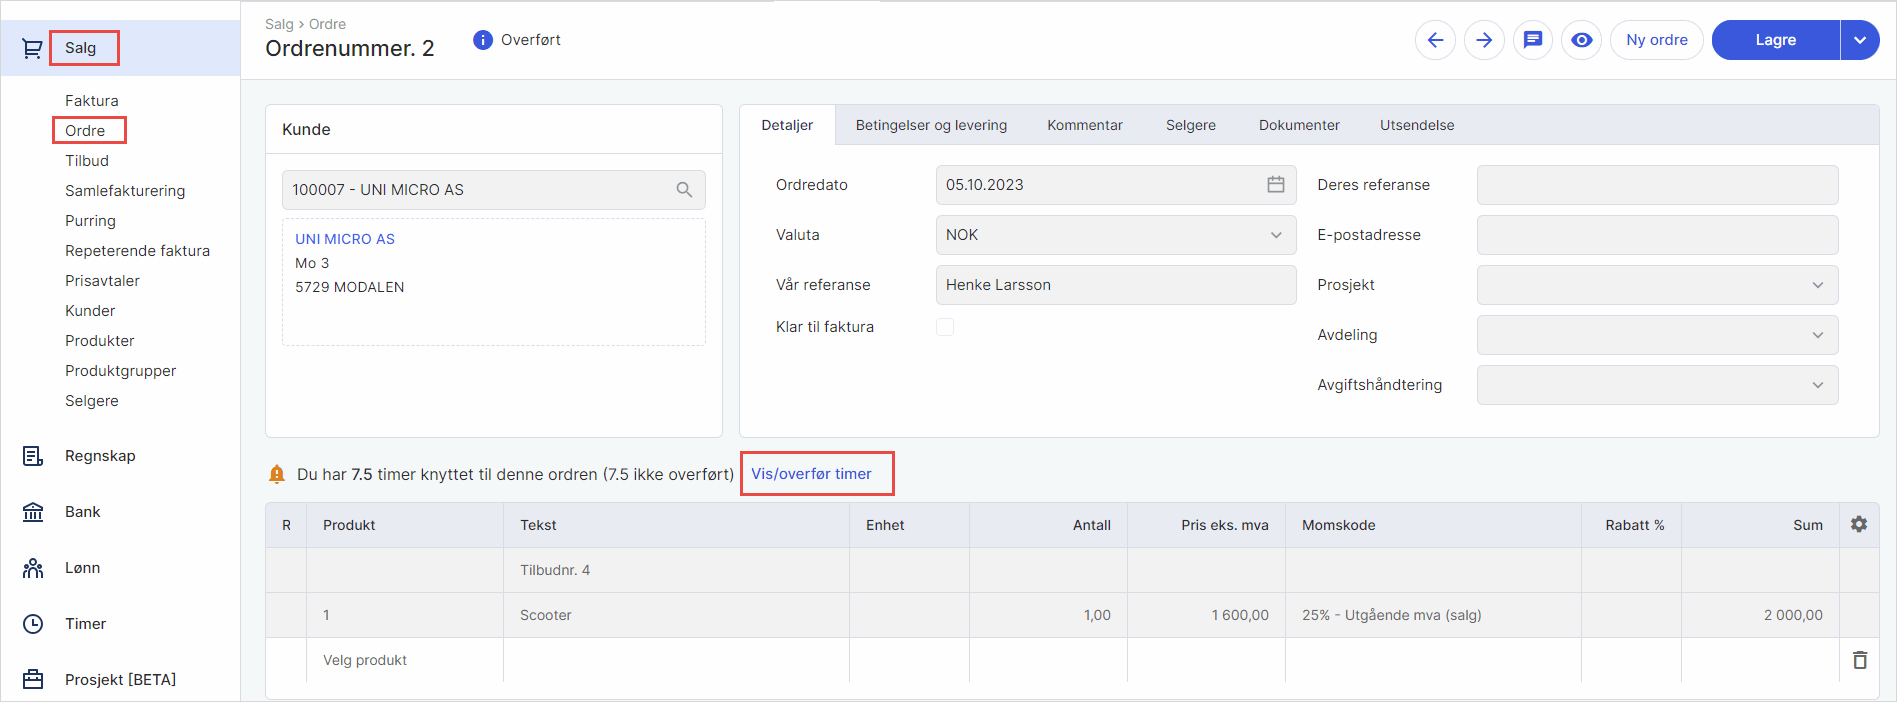Open table column settings gear
Viewport: 1897px width, 702px height.
click(1858, 524)
